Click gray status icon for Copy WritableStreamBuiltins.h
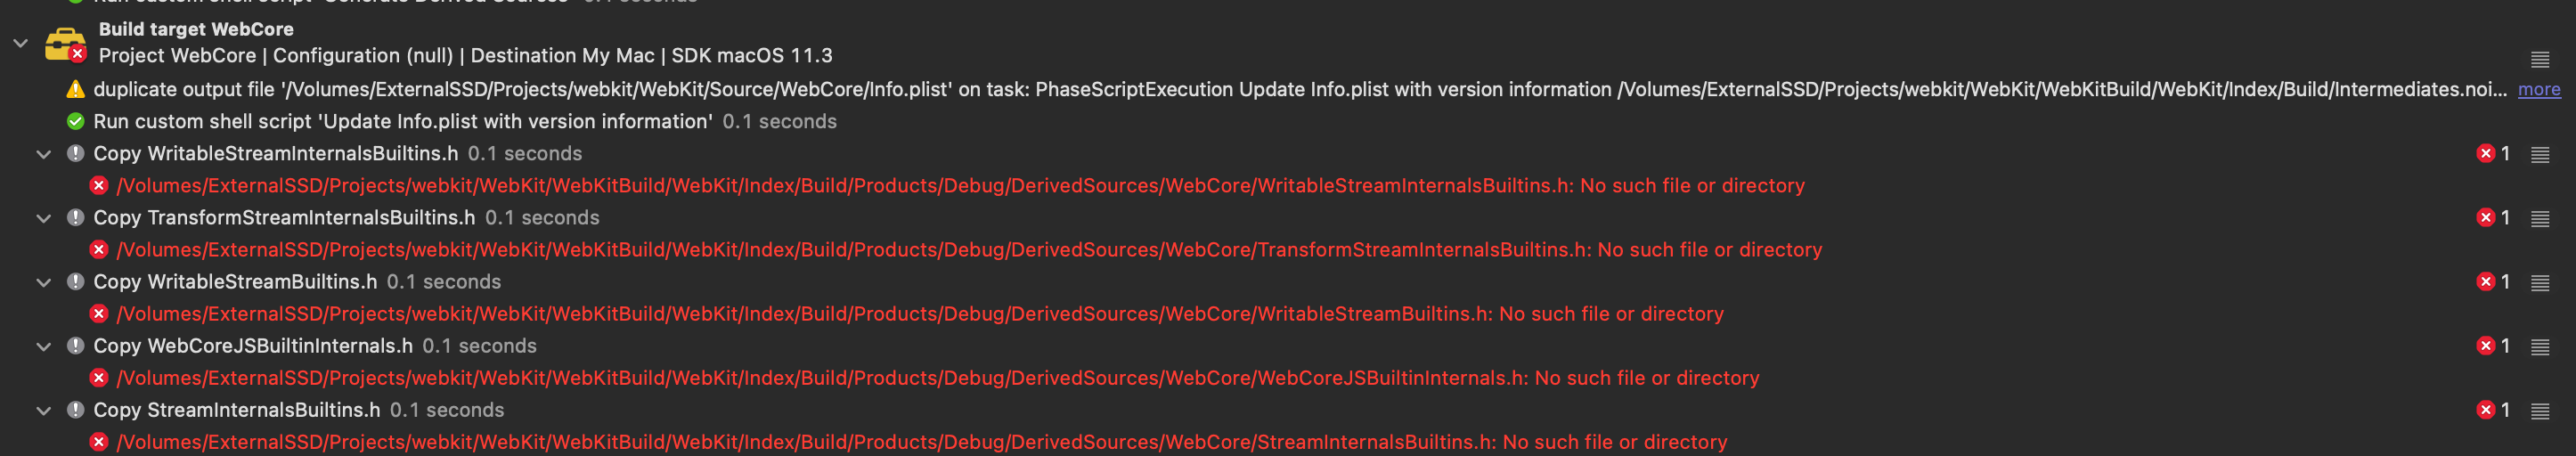This screenshot has width=2576, height=456. (75, 282)
